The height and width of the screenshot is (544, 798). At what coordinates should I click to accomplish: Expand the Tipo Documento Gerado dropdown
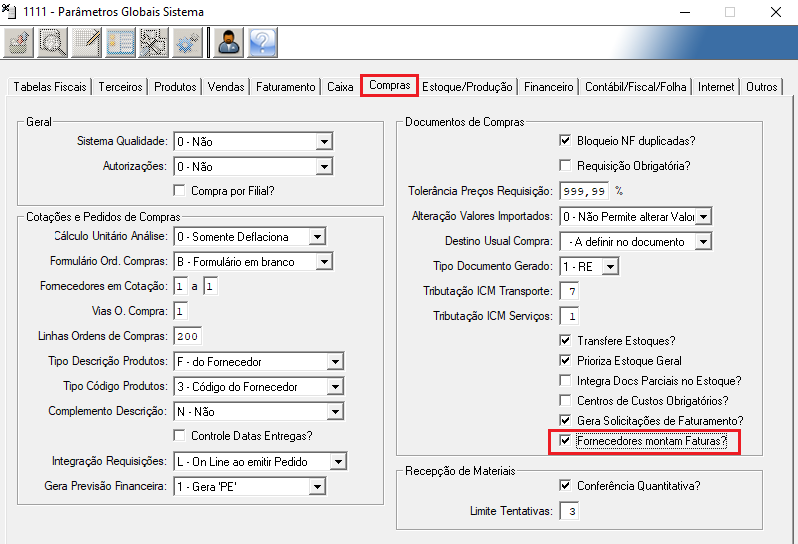610,266
